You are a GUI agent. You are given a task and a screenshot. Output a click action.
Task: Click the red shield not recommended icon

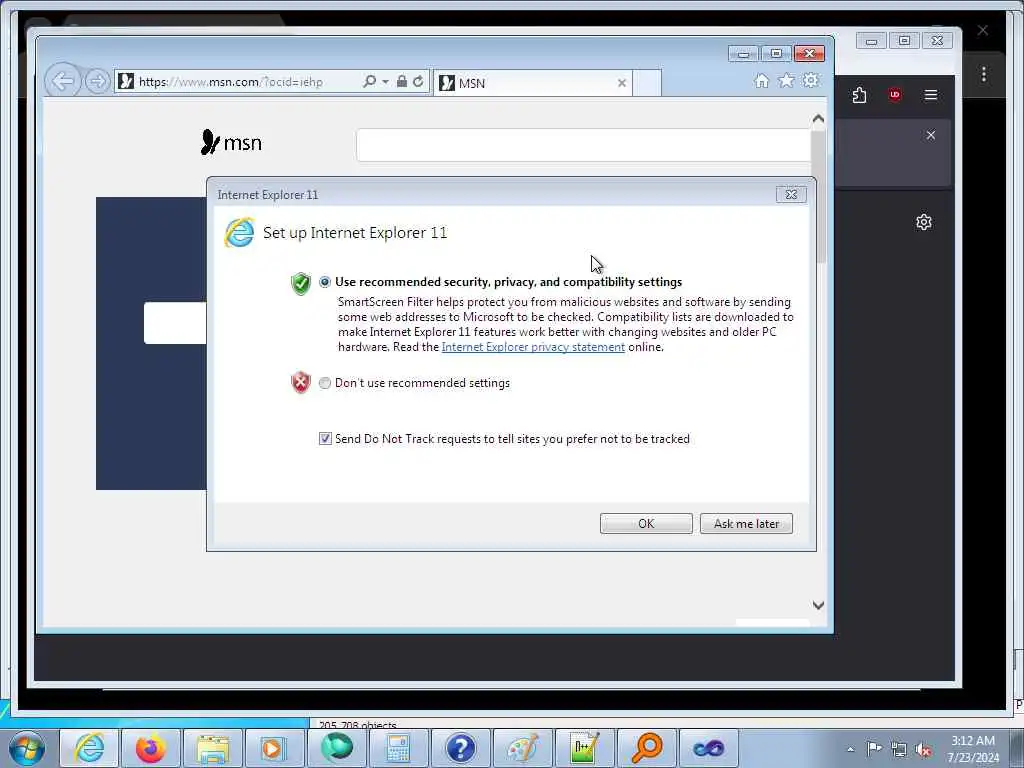click(300, 383)
